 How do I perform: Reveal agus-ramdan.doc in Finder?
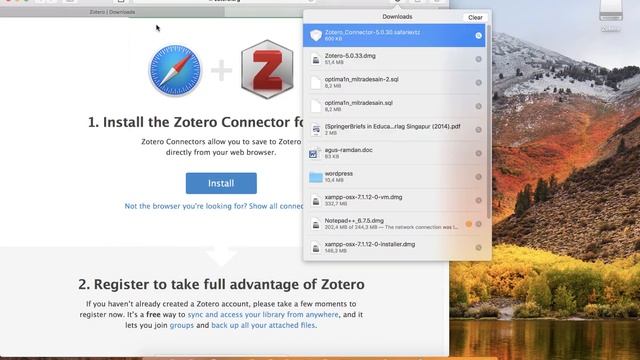click(x=478, y=153)
